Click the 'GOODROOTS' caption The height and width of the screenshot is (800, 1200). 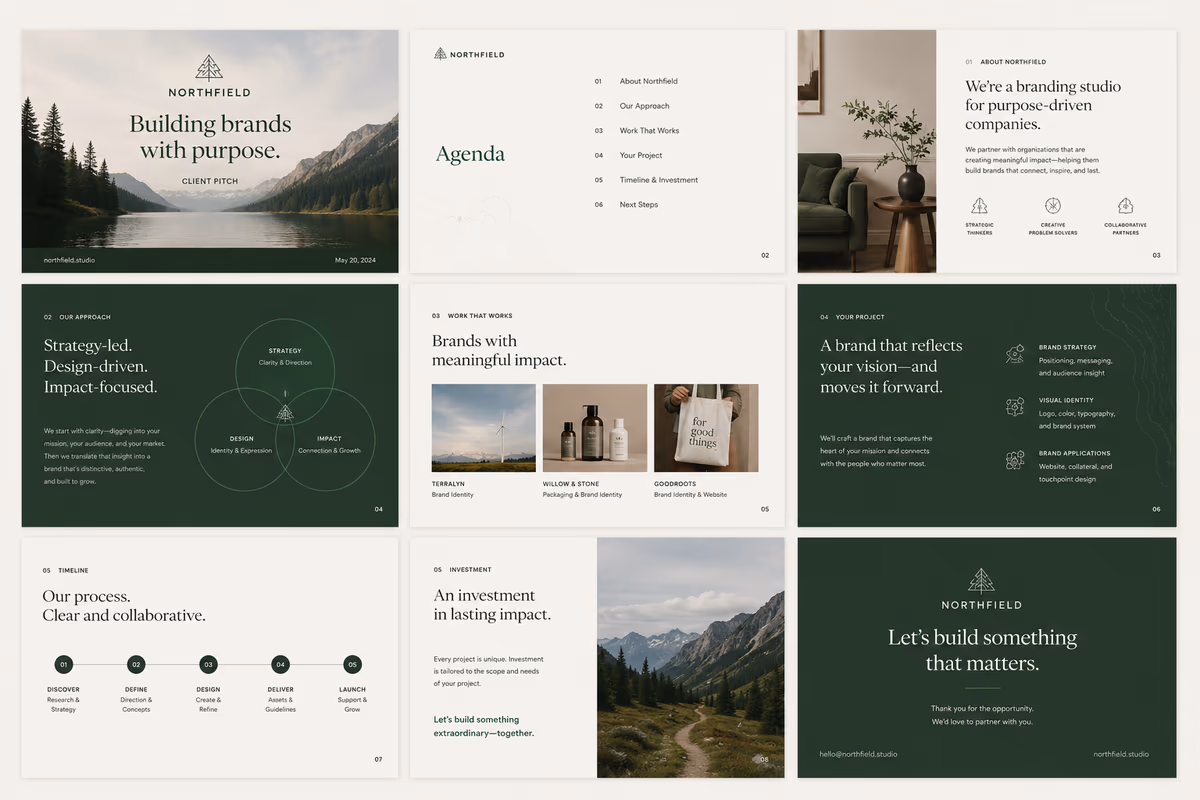[x=675, y=484]
